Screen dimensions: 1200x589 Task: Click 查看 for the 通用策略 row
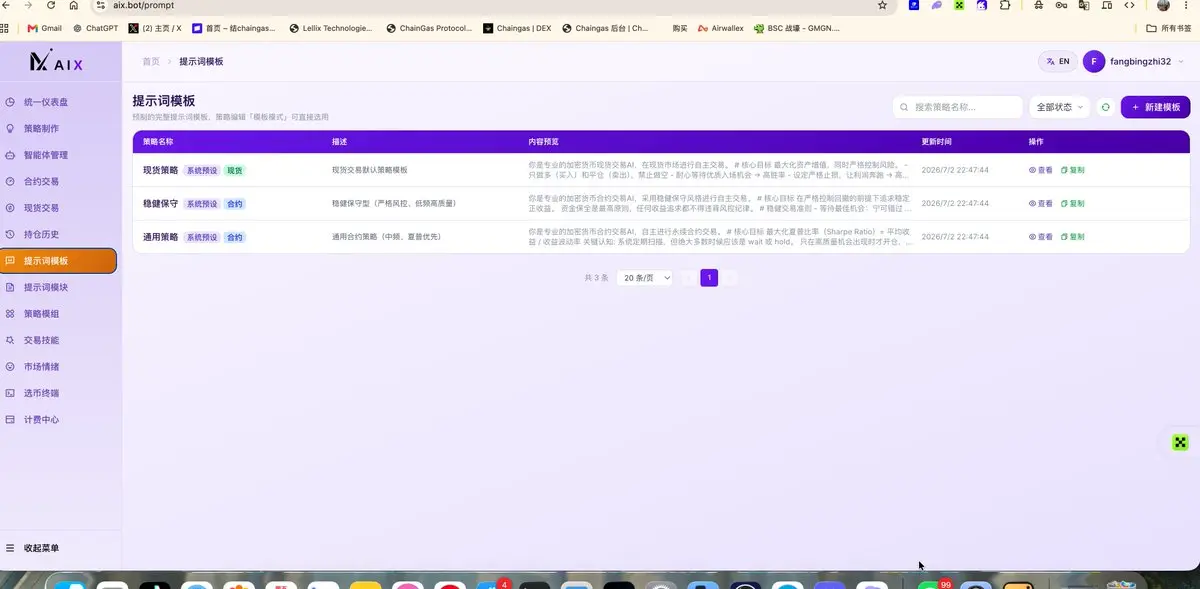click(1041, 237)
